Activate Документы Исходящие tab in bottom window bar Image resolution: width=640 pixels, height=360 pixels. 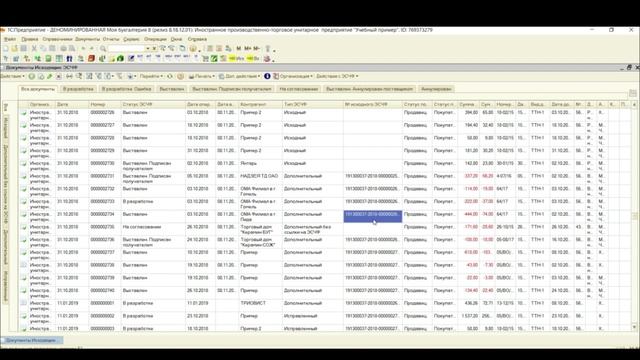pyautogui.click(x=32, y=340)
